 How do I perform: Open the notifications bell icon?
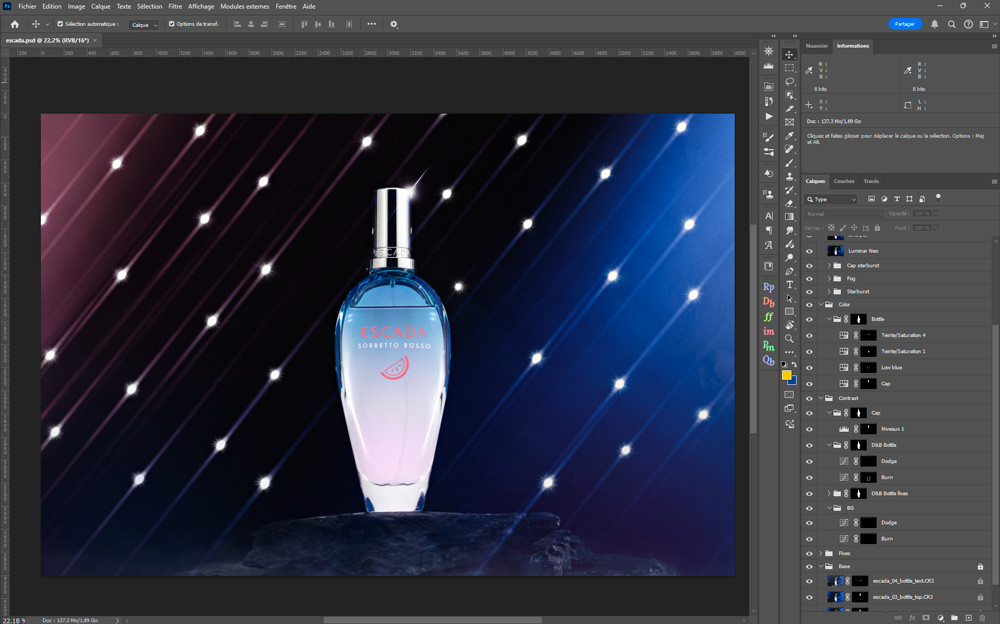pyautogui.click(x=934, y=24)
